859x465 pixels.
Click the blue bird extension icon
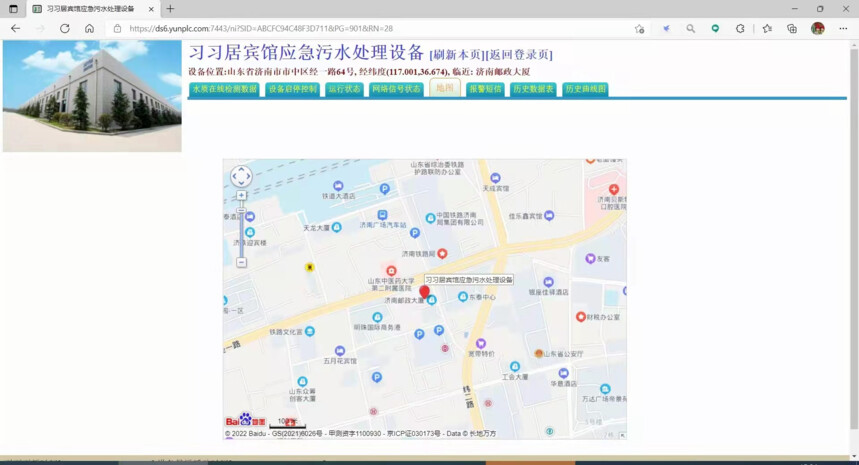tap(666, 28)
